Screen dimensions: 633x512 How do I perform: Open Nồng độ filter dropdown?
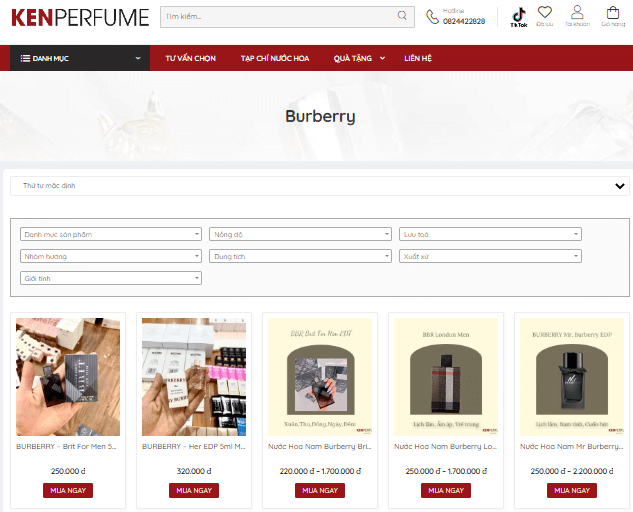point(300,234)
